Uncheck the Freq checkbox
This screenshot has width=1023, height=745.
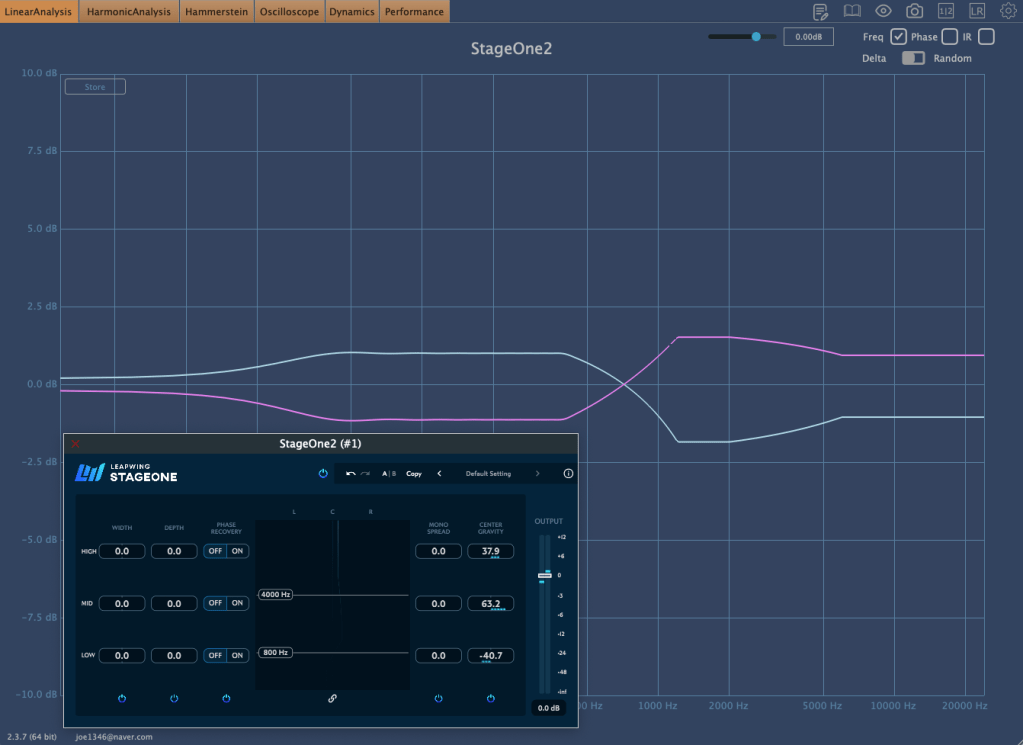click(x=898, y=37)
